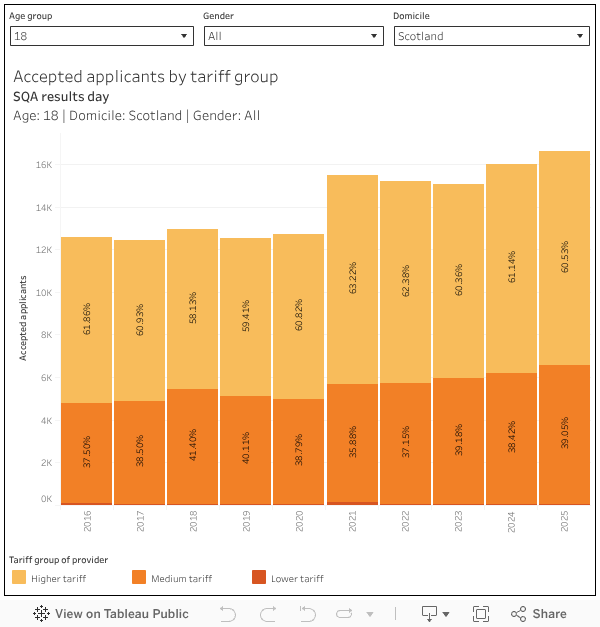The image size is (600, 627).
Task: Click the 2016 Higher tariff bar segment
Action: pyautogui.click(x=86, y=320)
